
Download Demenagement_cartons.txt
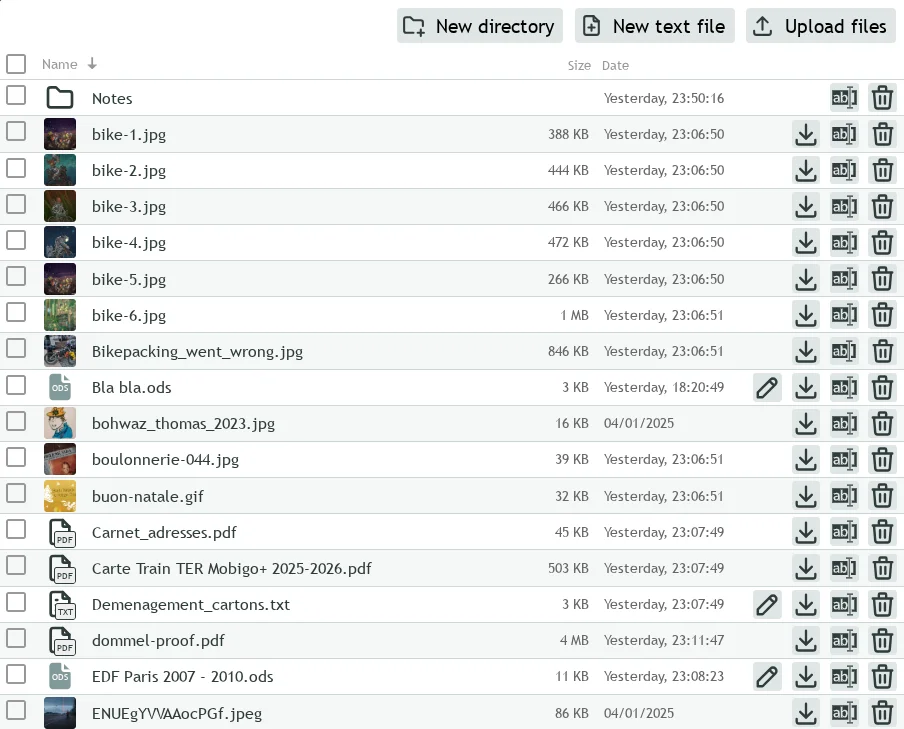click(x=805, y=604)
